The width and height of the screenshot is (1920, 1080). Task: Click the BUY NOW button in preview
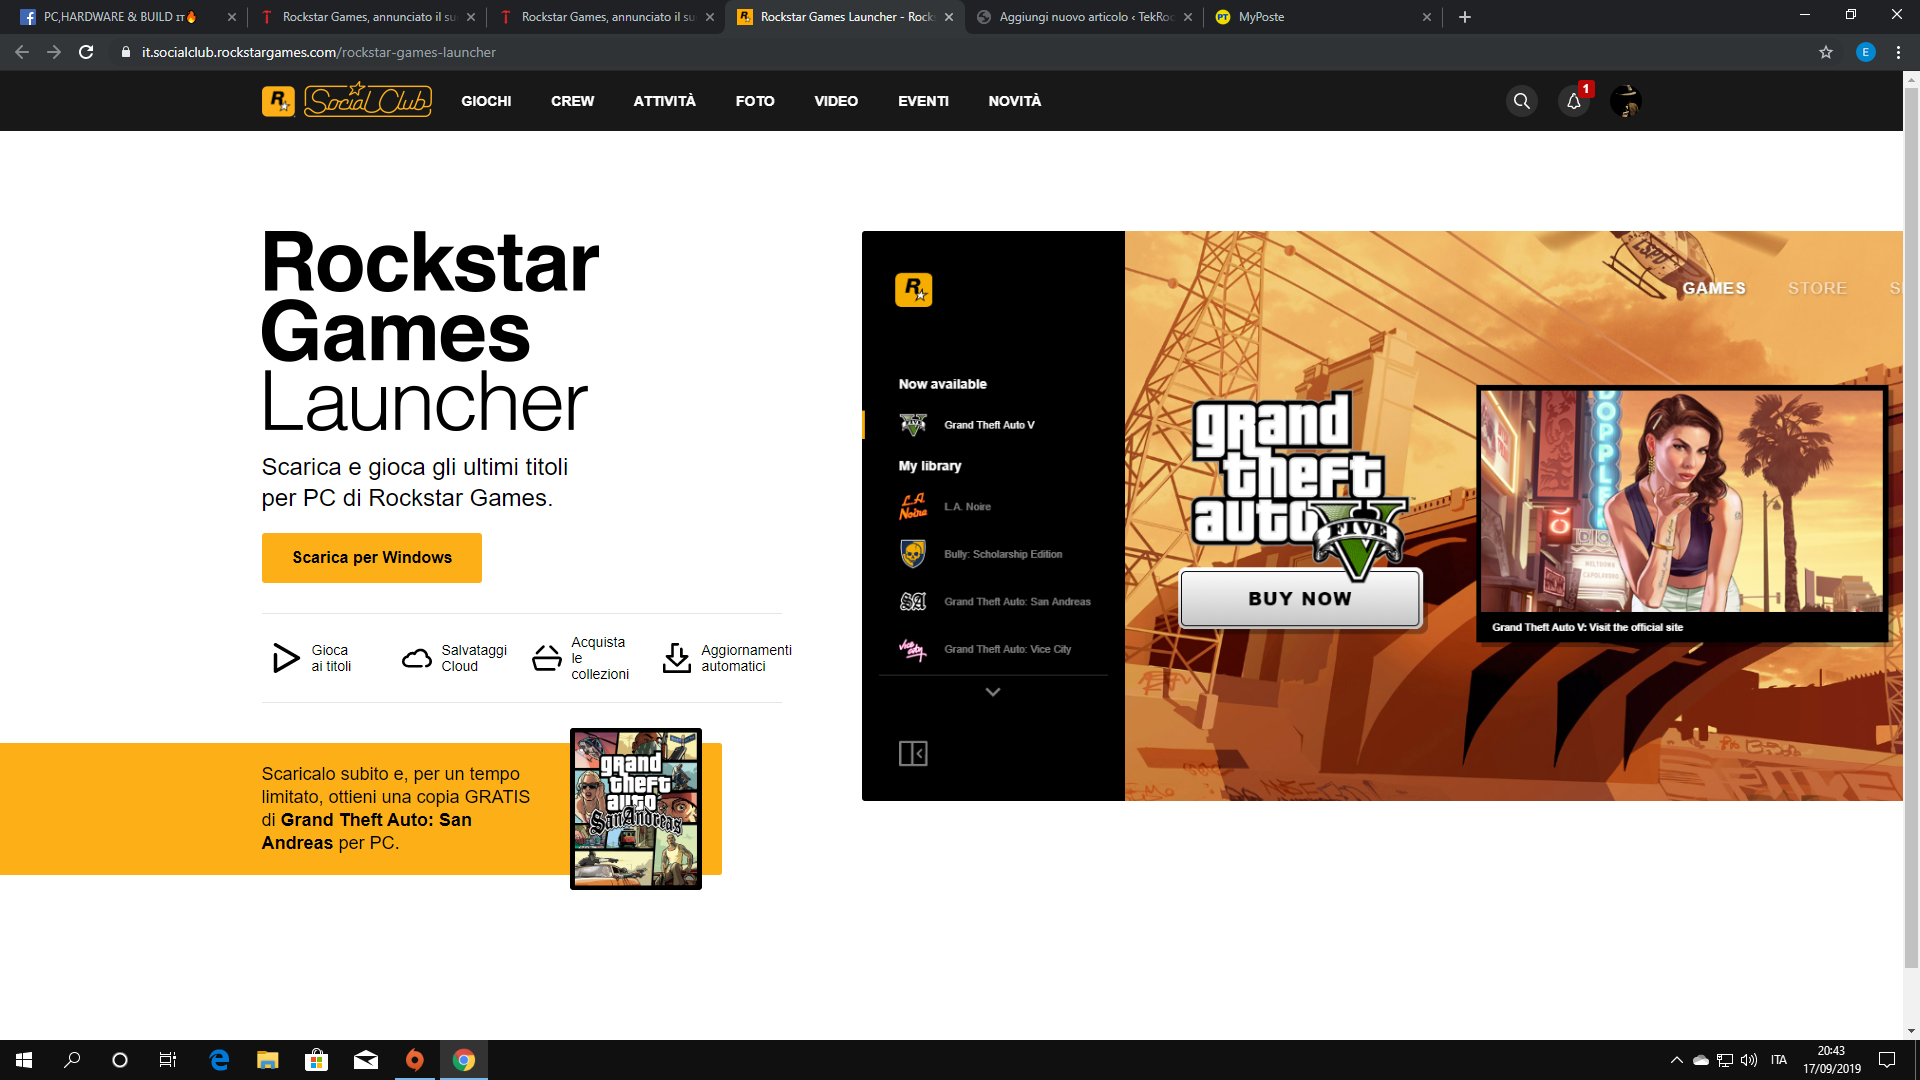1300,598
